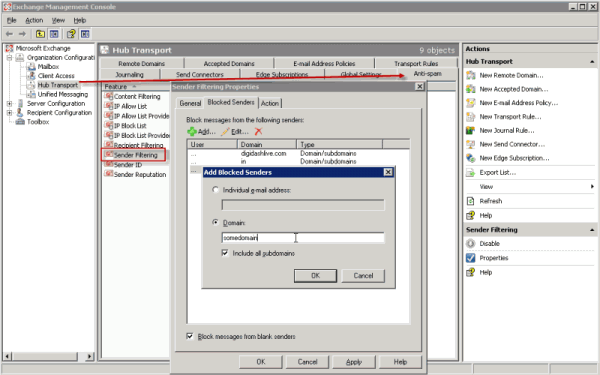Expand Server Configuration tree node
Screen dimensions: 600x375
[10, 104]
